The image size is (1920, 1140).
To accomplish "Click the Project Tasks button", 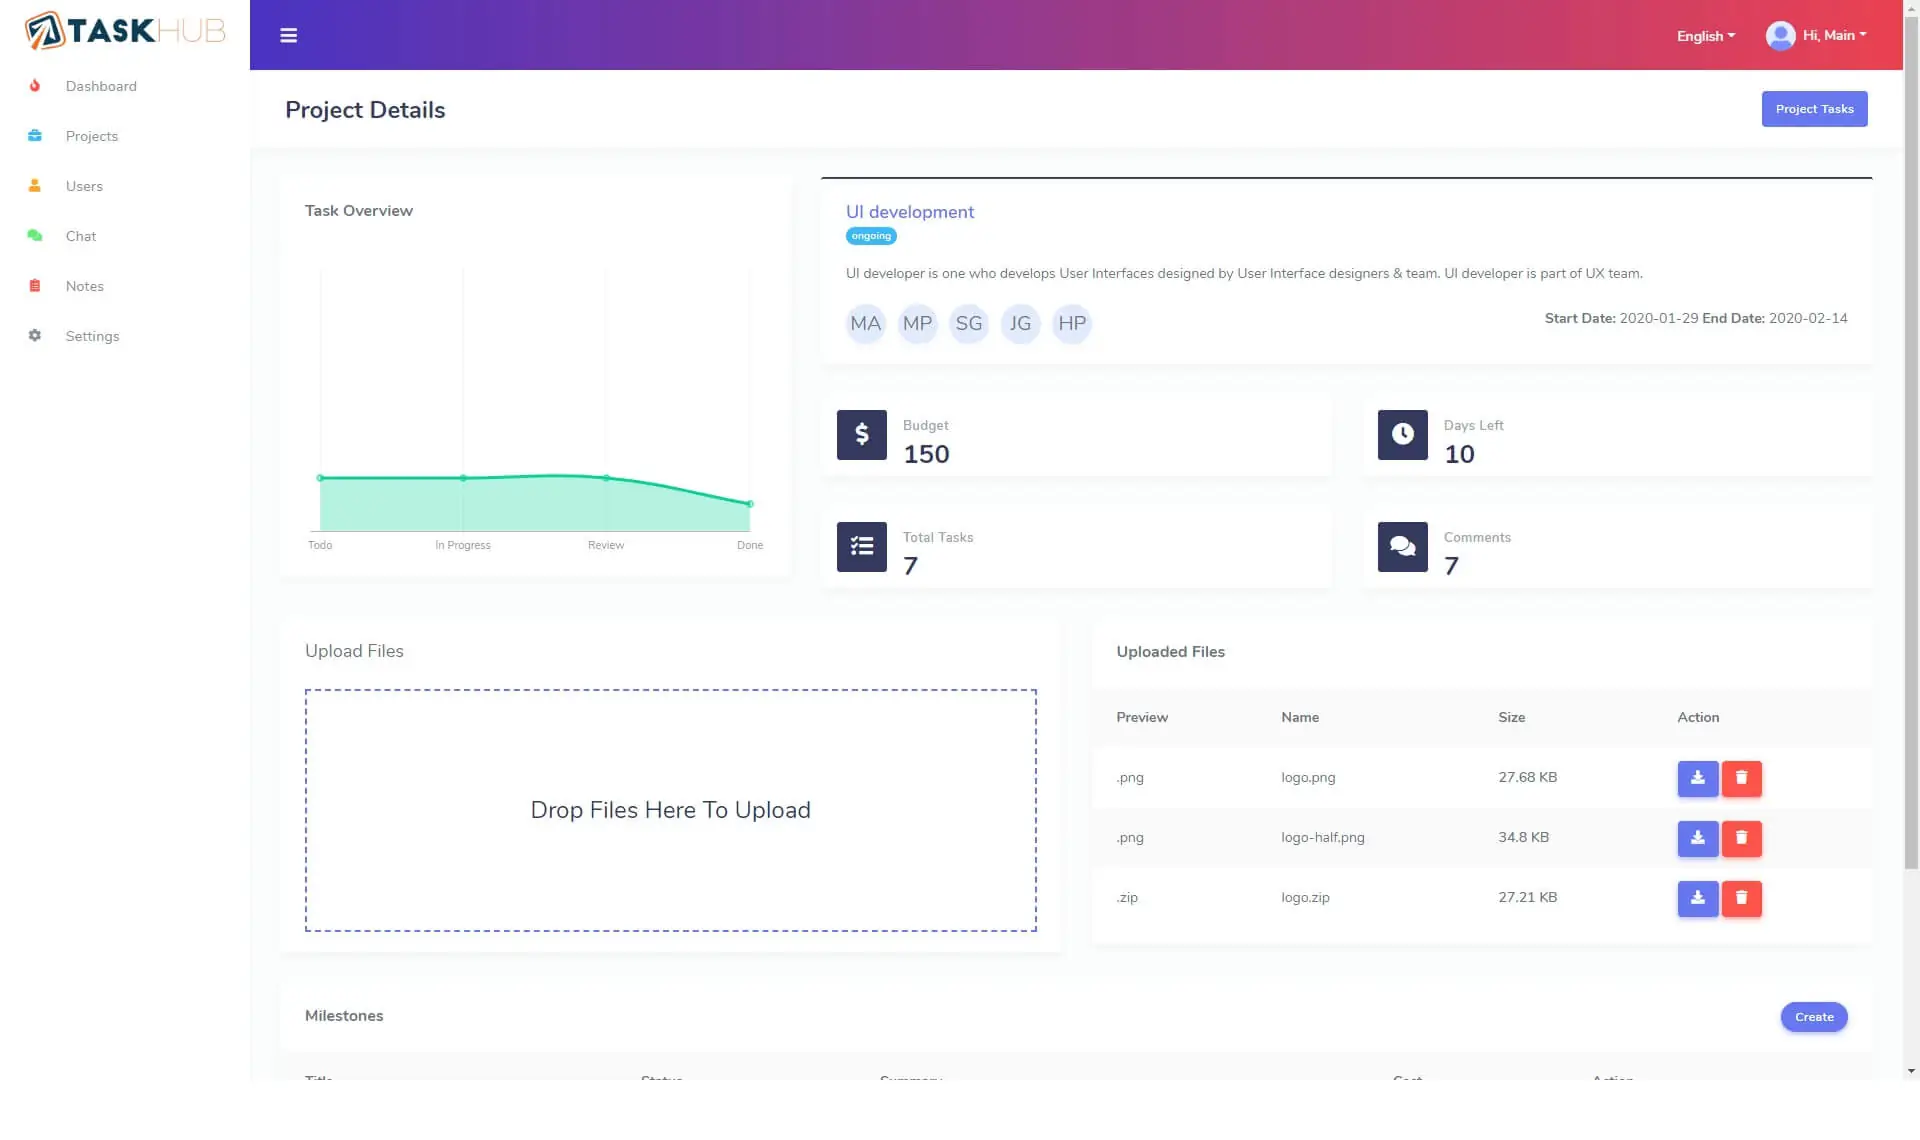I will (x=1814, y=109).
